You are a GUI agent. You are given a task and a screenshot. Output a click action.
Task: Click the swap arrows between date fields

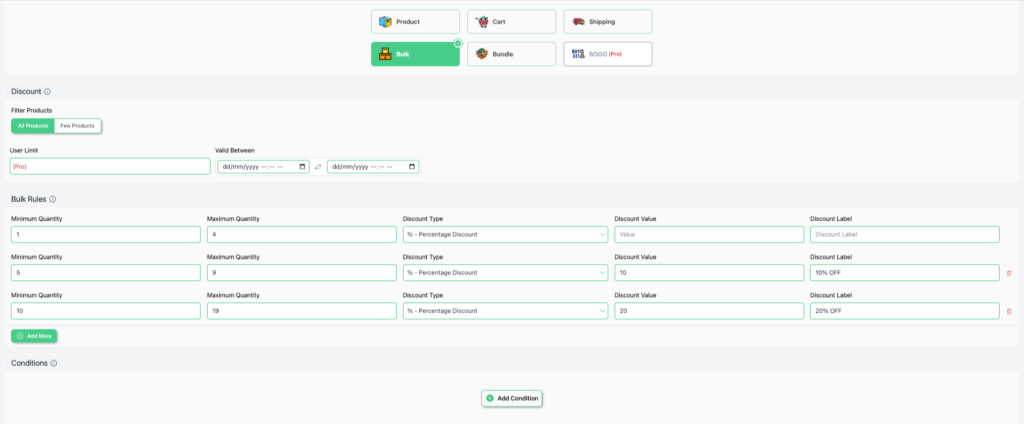pos(318,167)
